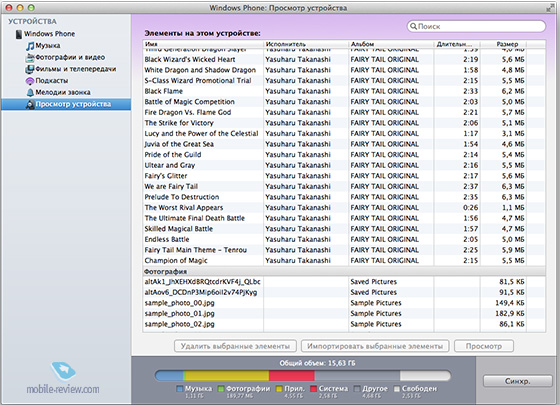Click the Windows Phone device icon

[19, 34]
